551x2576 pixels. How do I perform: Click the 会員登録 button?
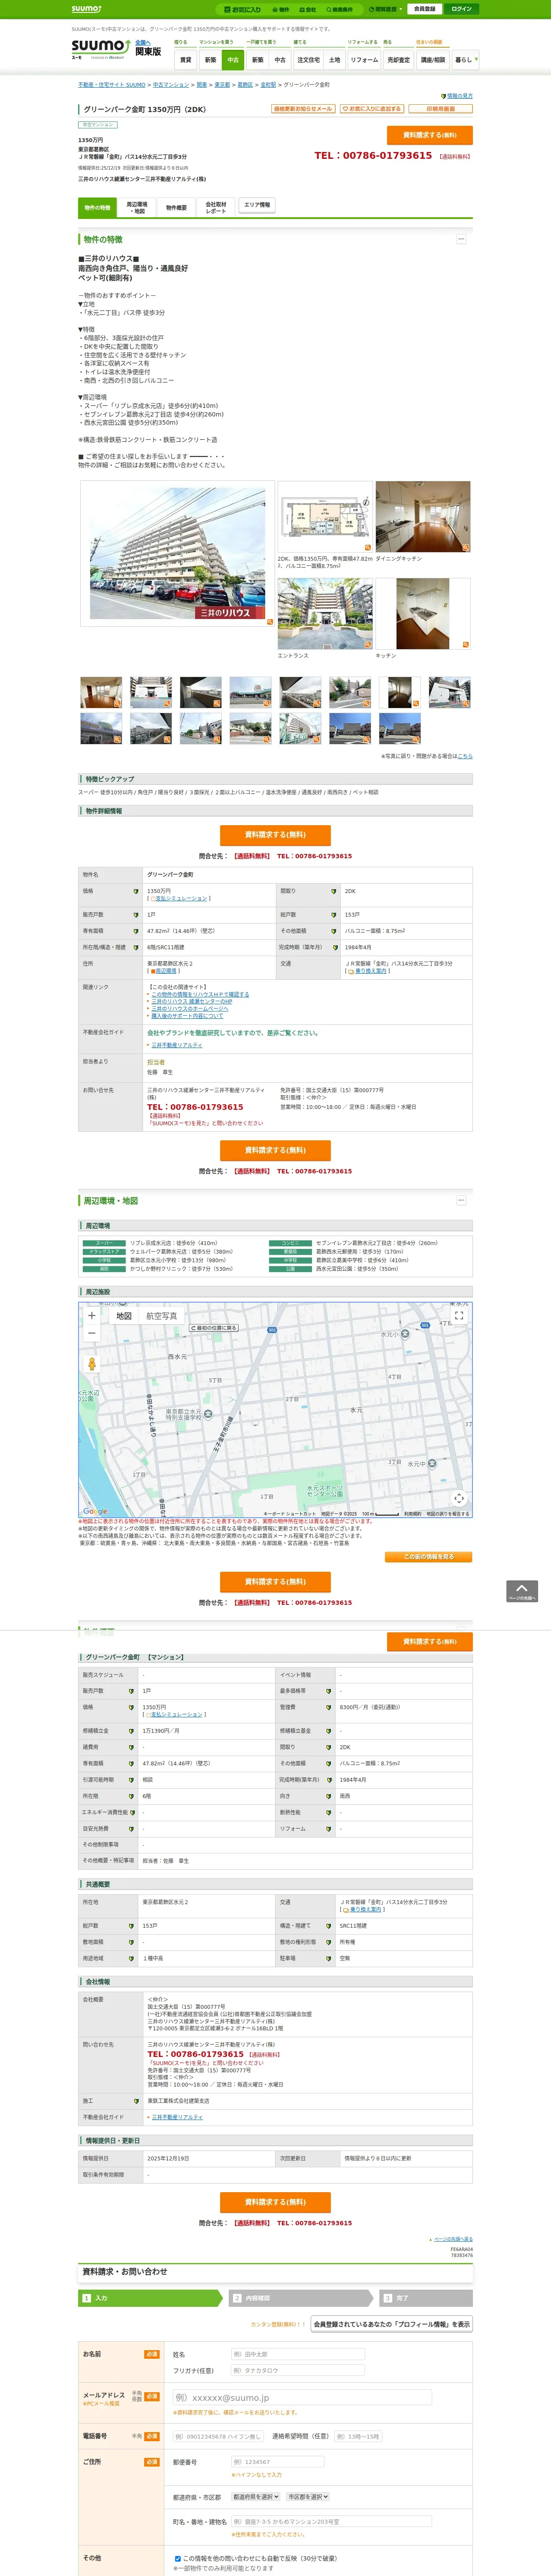[x=424, y=9]
